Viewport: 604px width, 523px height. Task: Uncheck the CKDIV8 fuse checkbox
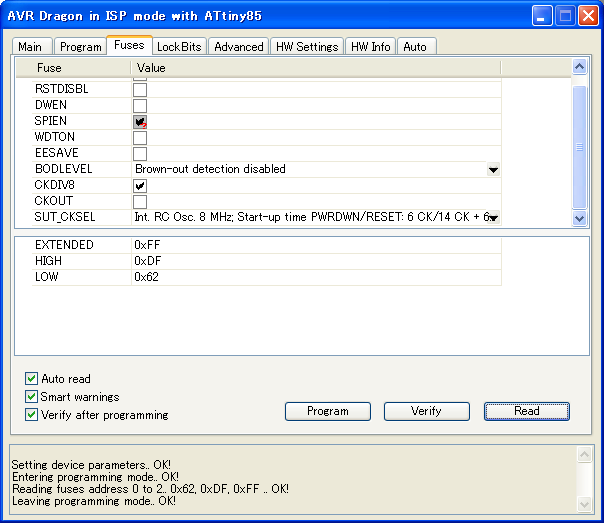(x=140, y=186)
